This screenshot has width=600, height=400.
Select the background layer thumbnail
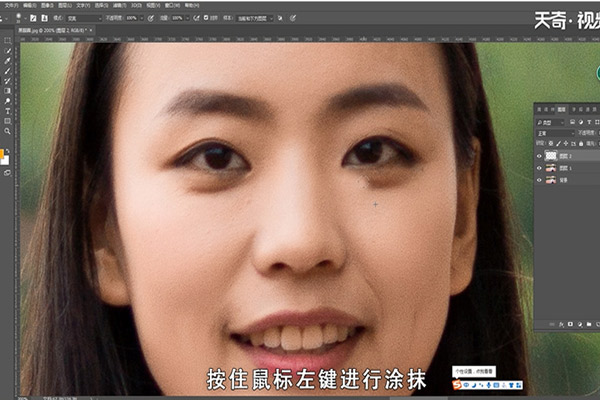(x=551, y=180)
